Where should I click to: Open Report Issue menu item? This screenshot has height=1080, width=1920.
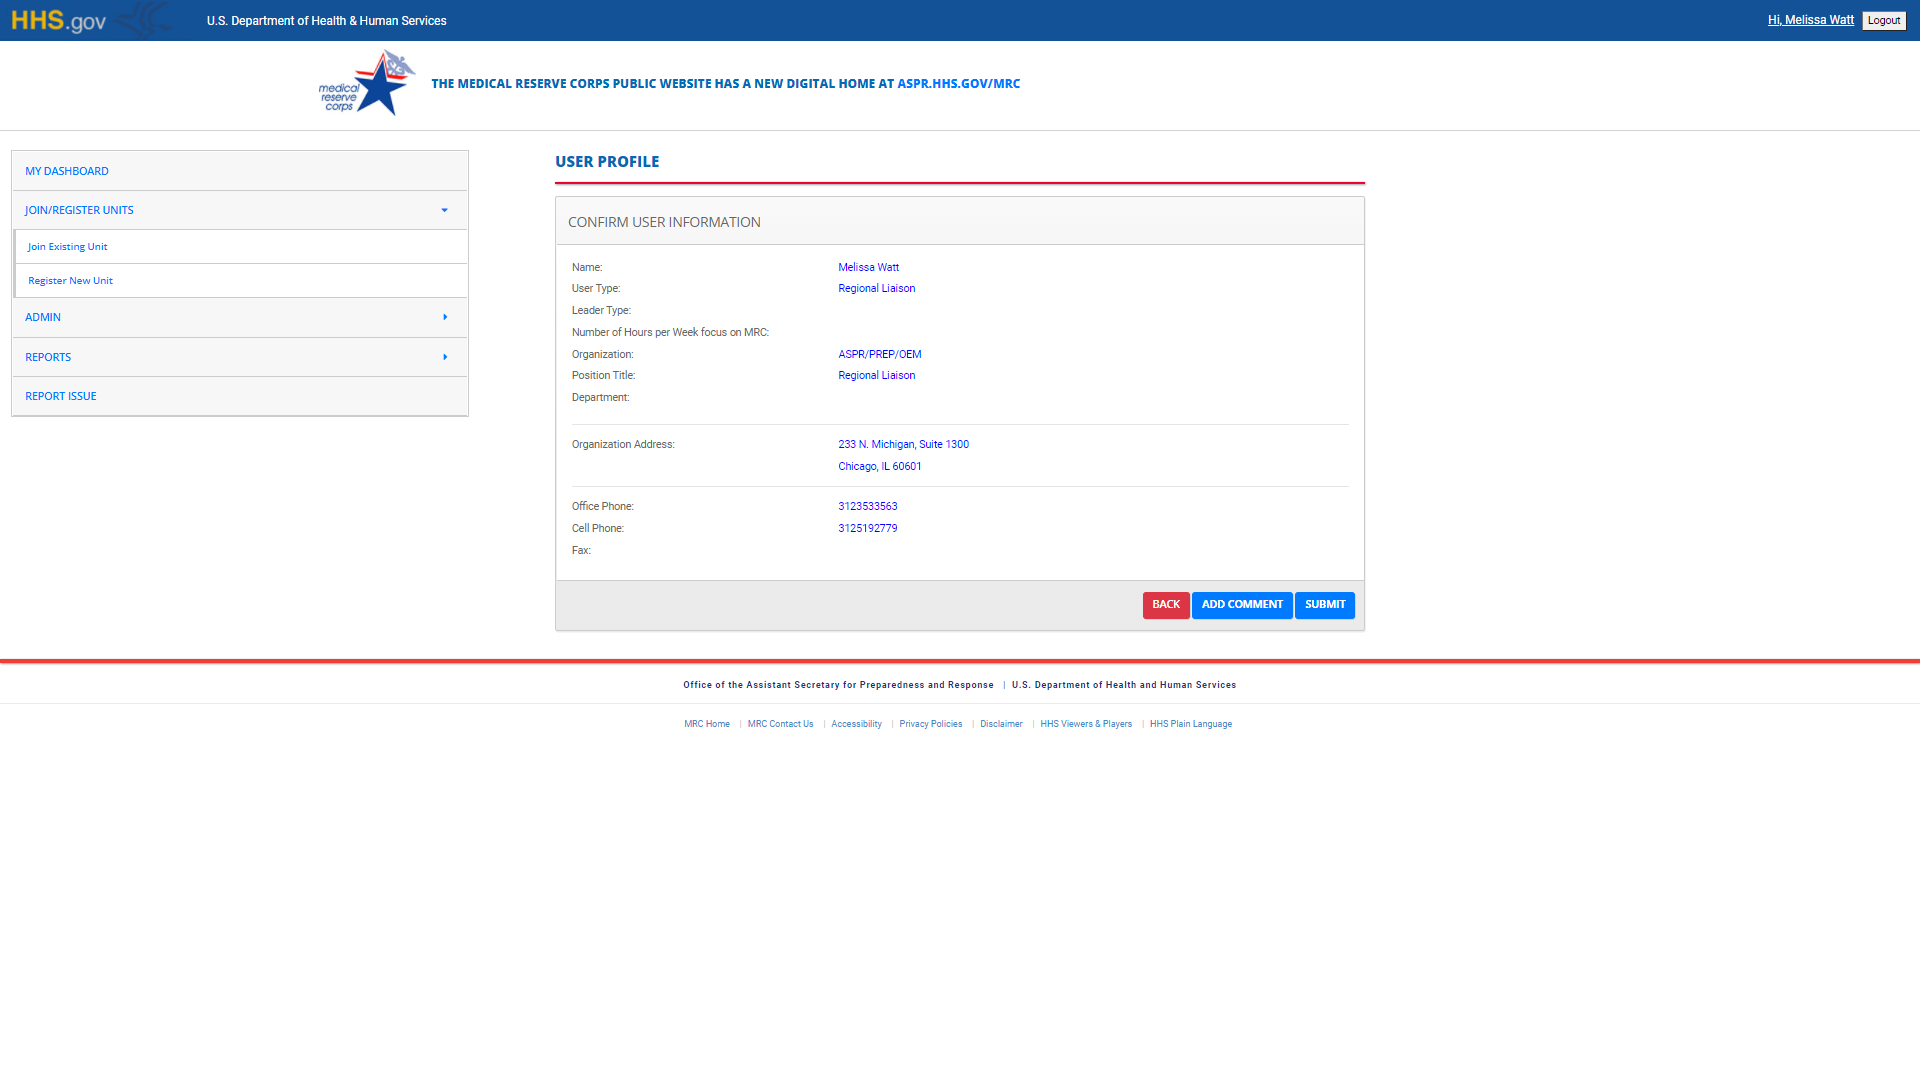61,396
